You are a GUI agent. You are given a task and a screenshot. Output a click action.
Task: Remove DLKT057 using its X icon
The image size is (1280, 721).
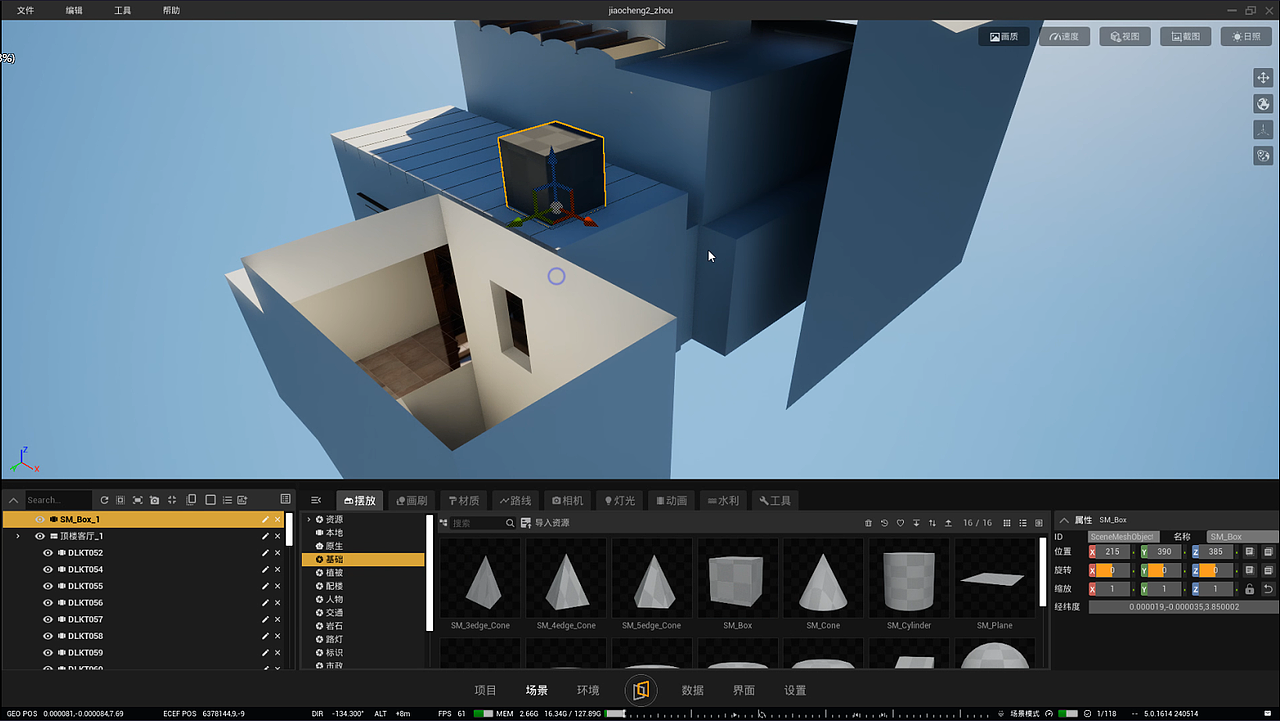[278, 620]
